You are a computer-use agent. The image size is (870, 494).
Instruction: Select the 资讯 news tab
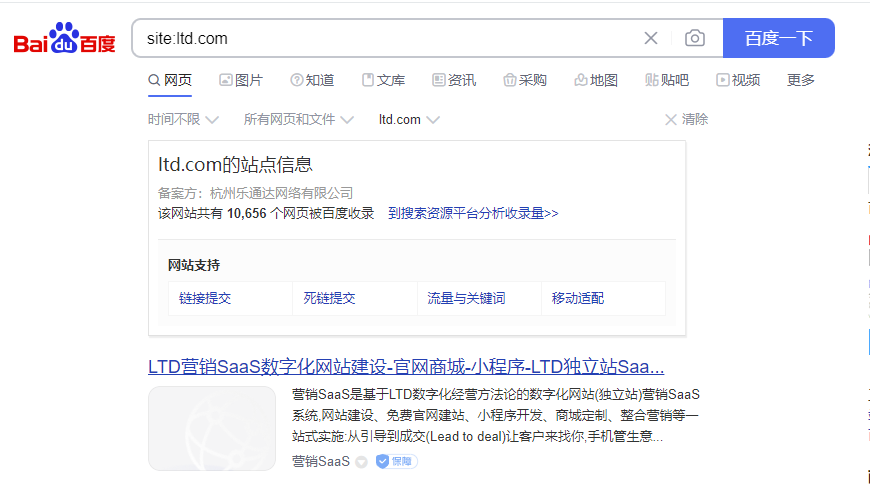[454, 80]
